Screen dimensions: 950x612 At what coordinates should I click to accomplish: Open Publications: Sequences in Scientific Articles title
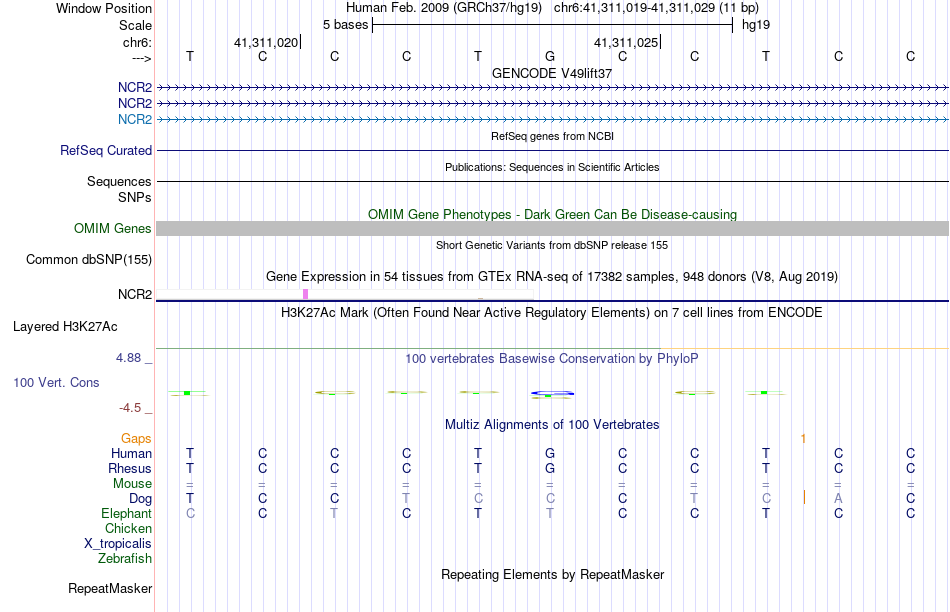[x=552, y=167]
